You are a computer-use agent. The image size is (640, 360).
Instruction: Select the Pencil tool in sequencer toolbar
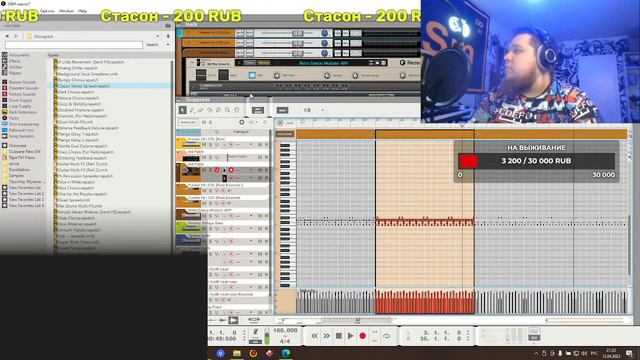click(191, 110)
